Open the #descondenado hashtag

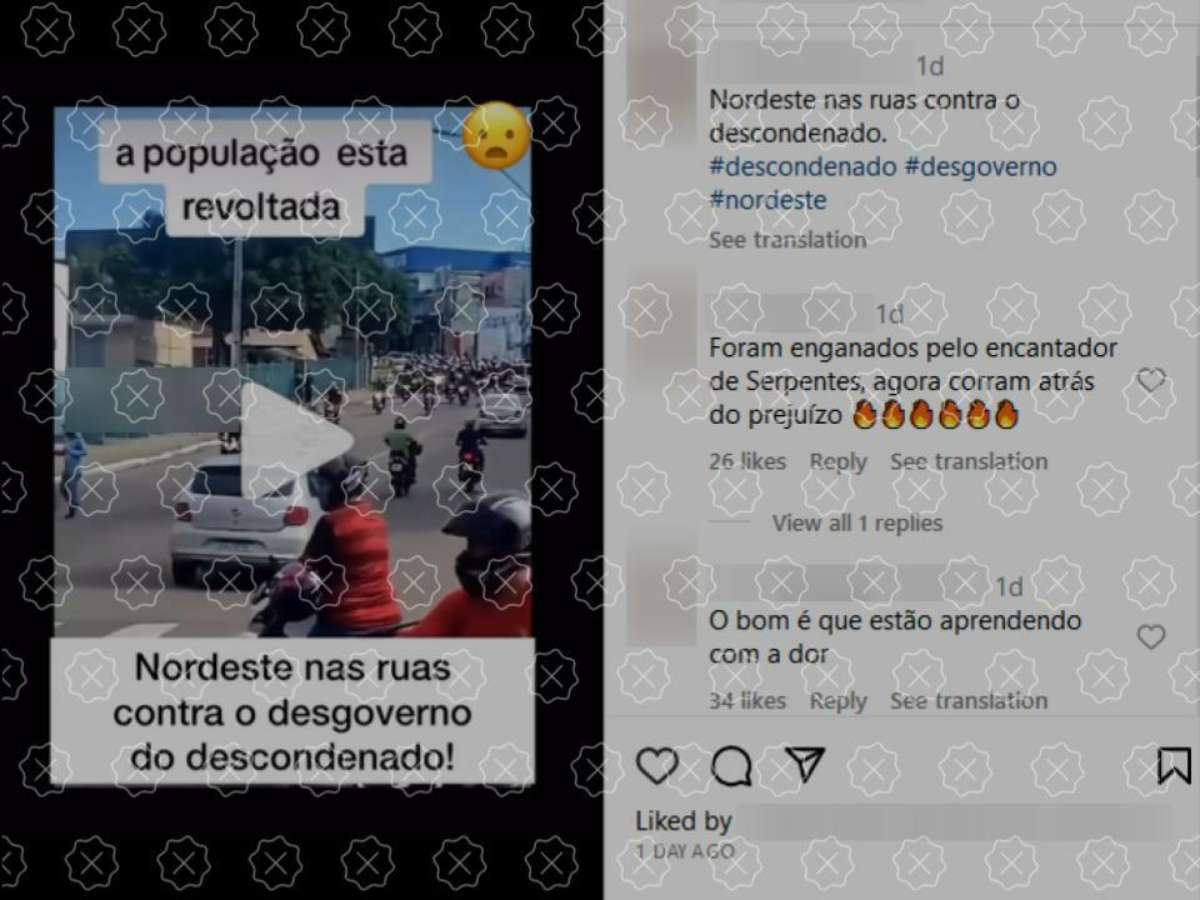point(803,167)
